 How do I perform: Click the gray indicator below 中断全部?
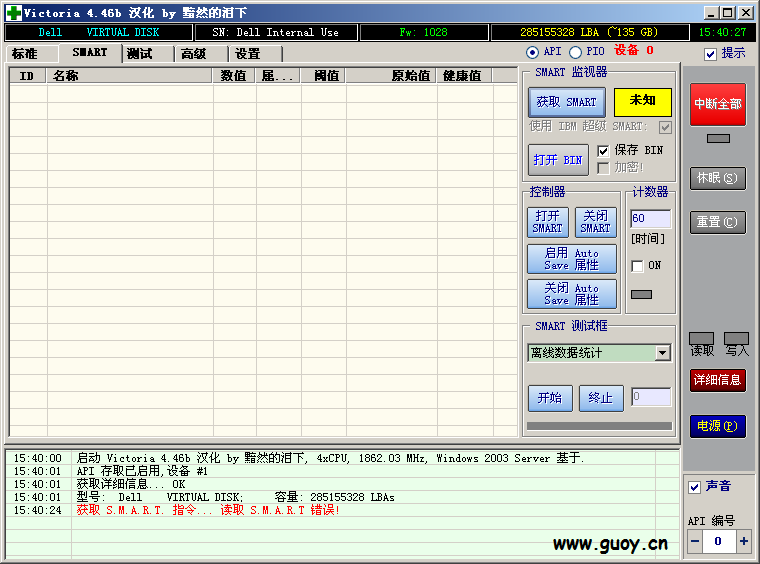click(718, 139)
